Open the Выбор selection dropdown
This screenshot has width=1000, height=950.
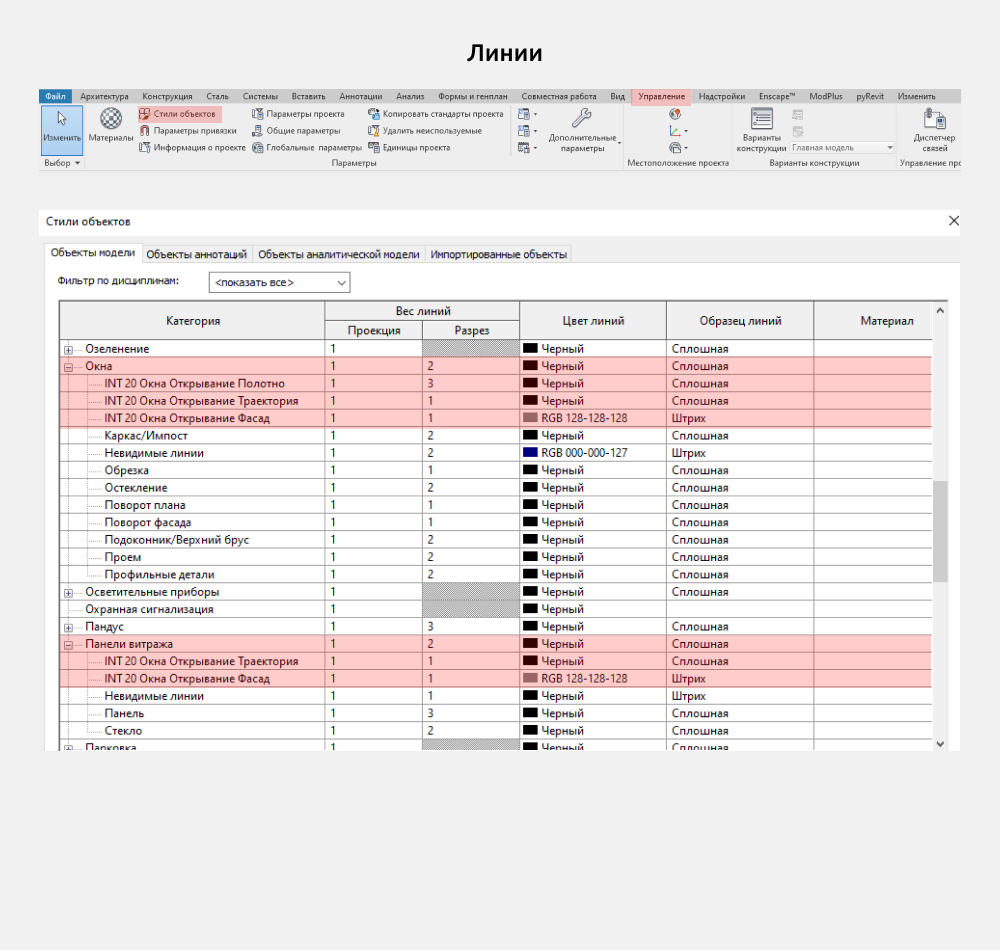click(62, 163)
